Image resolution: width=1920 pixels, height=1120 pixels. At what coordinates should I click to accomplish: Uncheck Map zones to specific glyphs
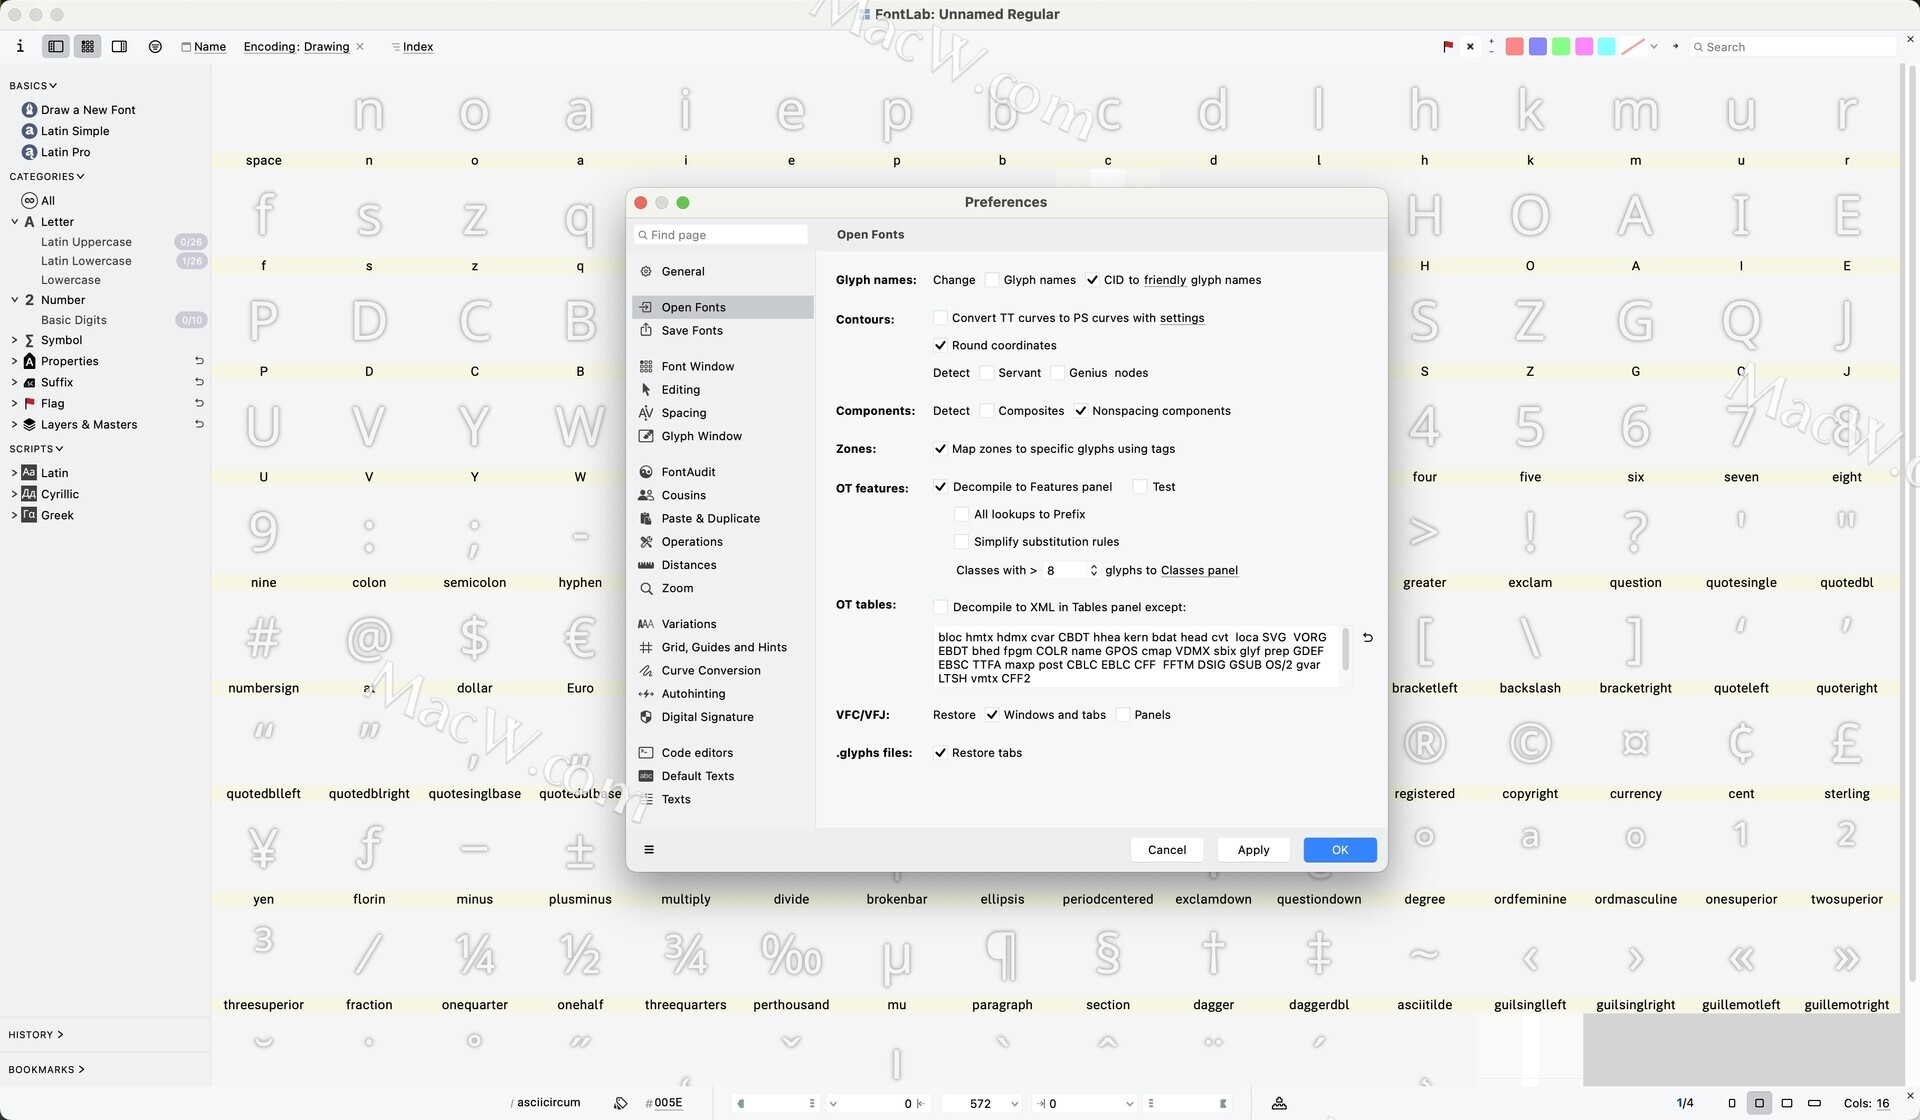pos(940,449)
